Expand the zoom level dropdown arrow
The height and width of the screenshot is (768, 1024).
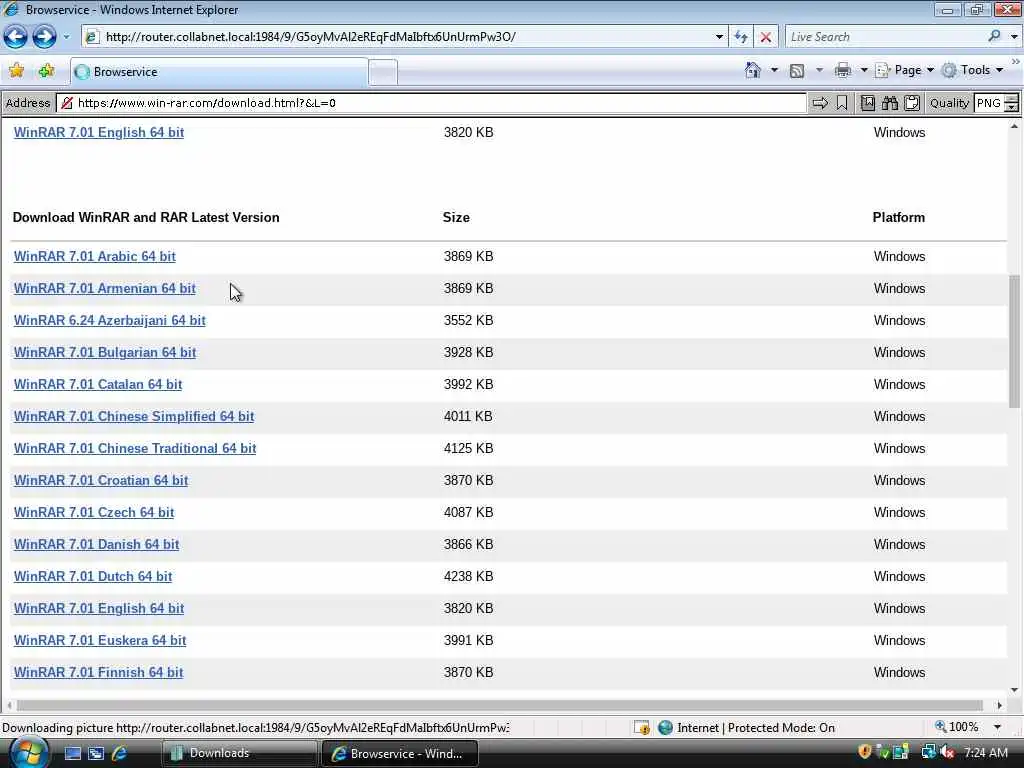coord(997,727)
